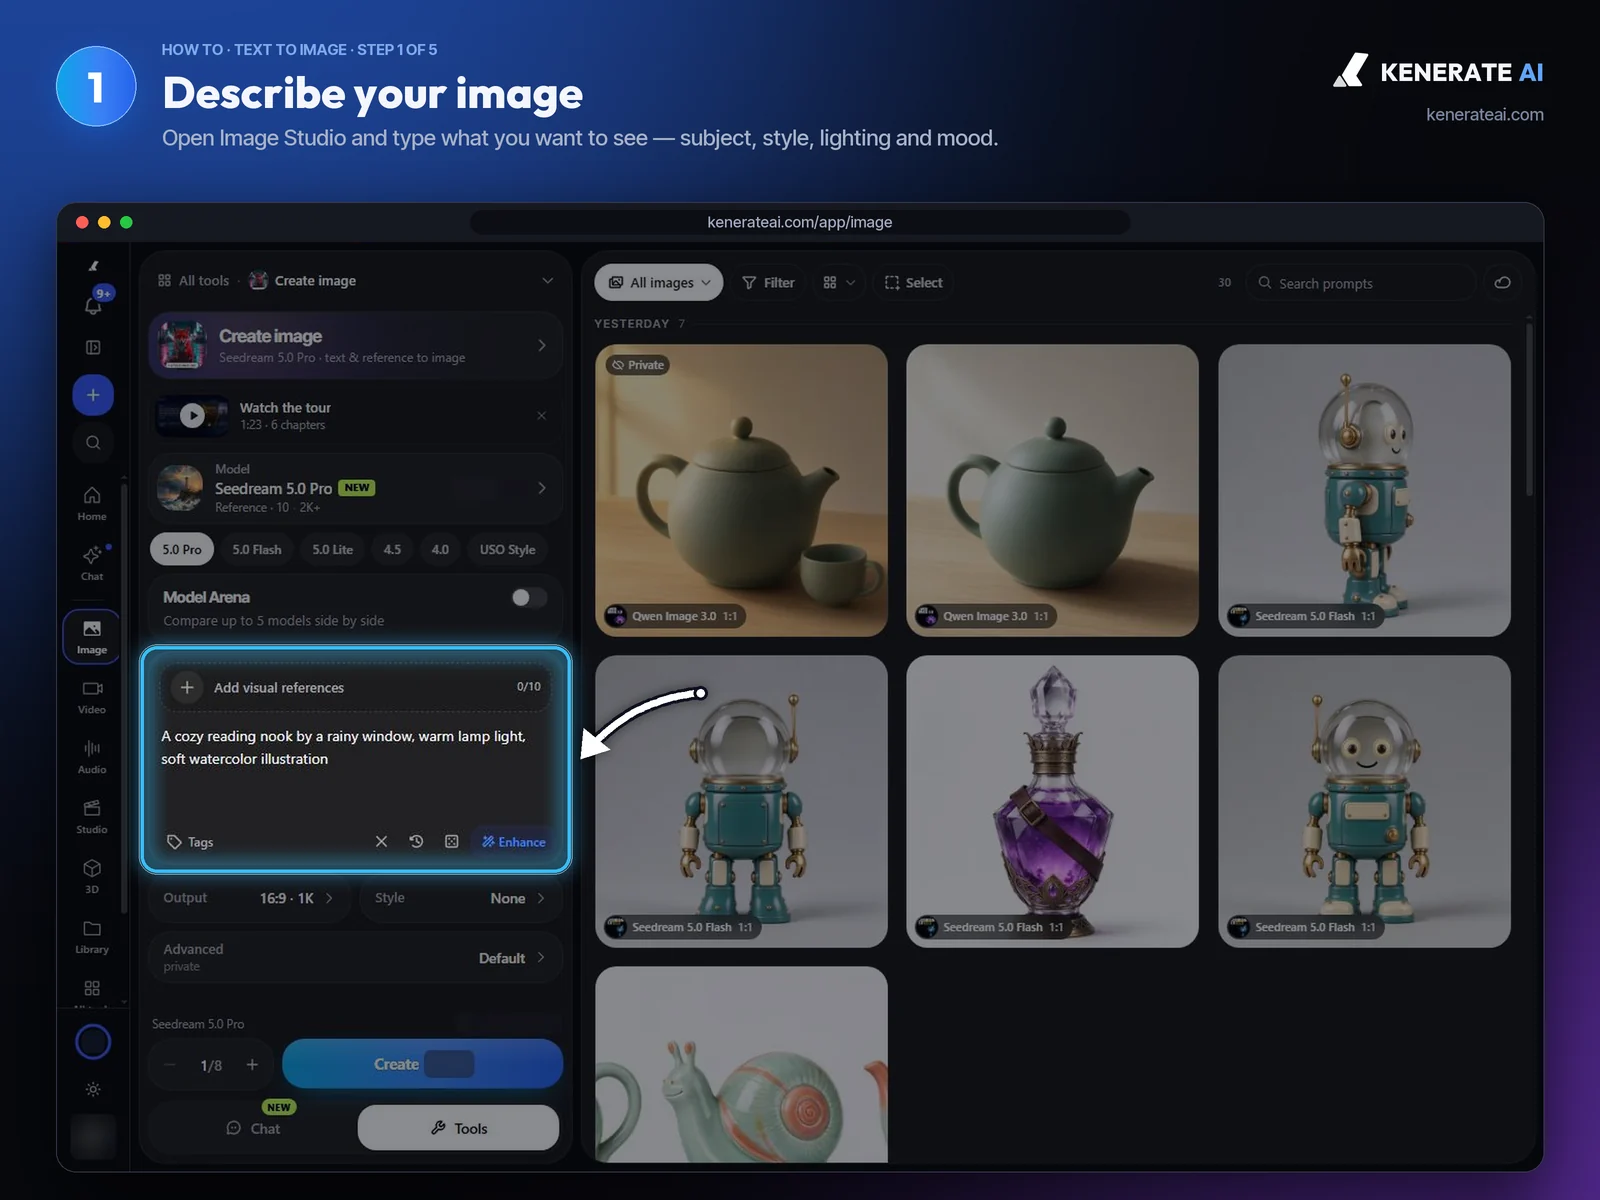Collapse the Create image panel chevron

tap(547, 281)
